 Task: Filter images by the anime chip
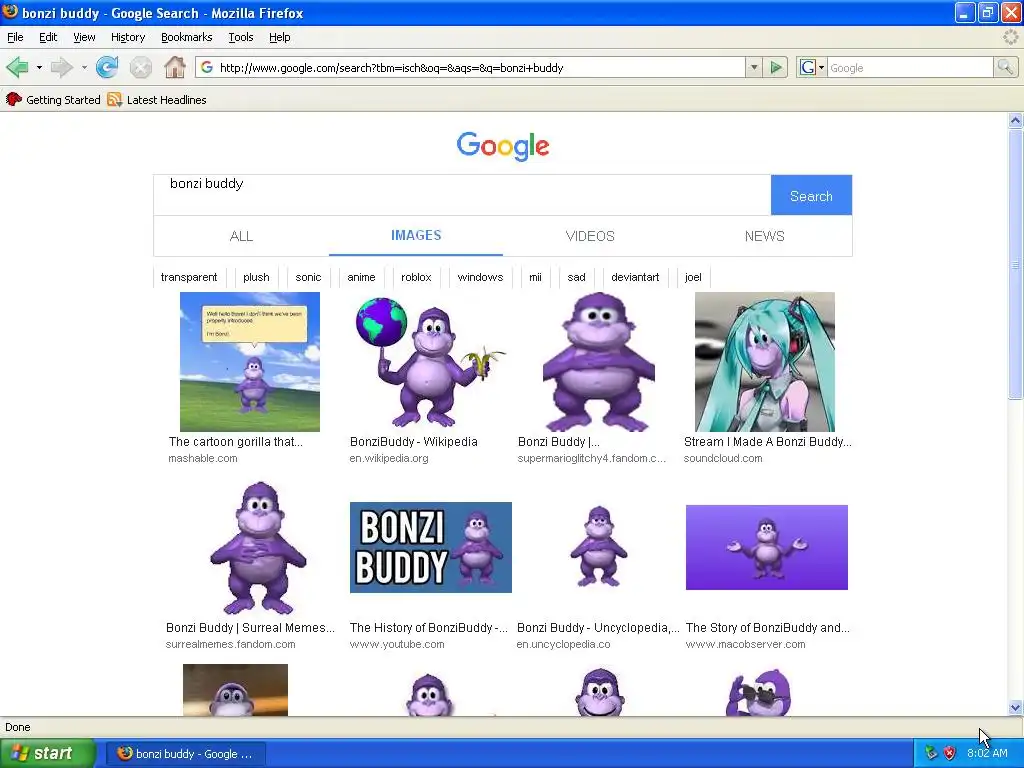click(361, 277)
